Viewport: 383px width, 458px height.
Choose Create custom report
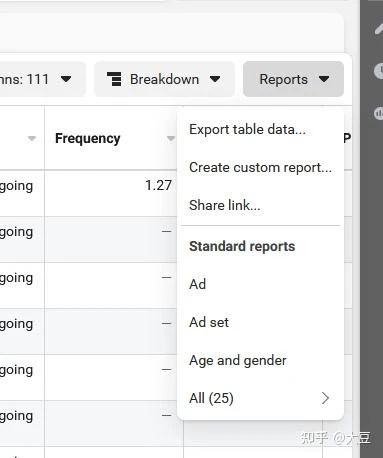[x=260, y=167]
